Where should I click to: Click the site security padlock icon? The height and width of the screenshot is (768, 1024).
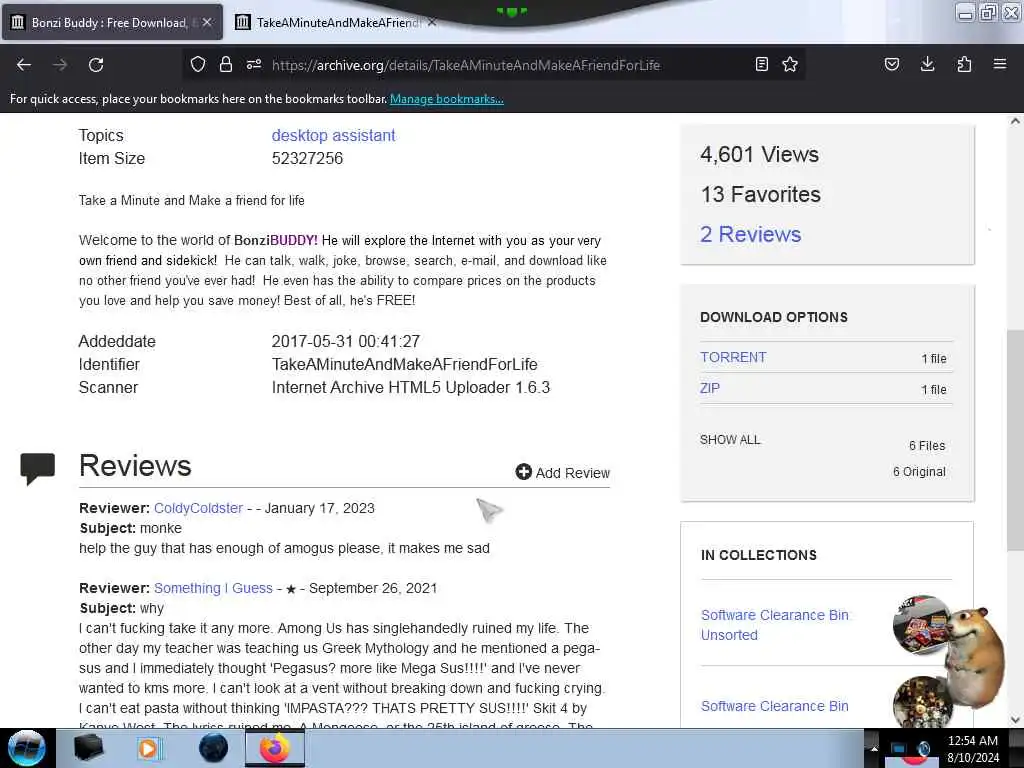[x=226, y=64]
